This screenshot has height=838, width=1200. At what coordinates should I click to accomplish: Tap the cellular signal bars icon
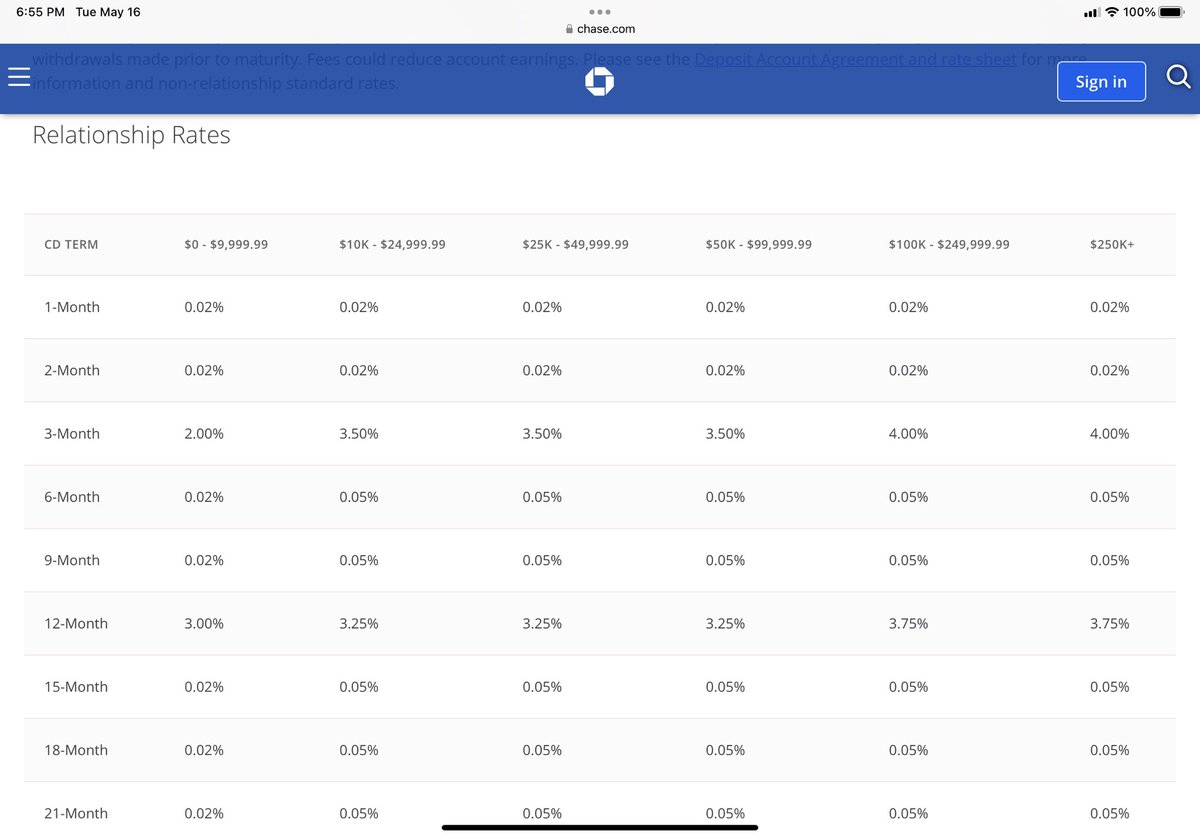[1091, 12]
